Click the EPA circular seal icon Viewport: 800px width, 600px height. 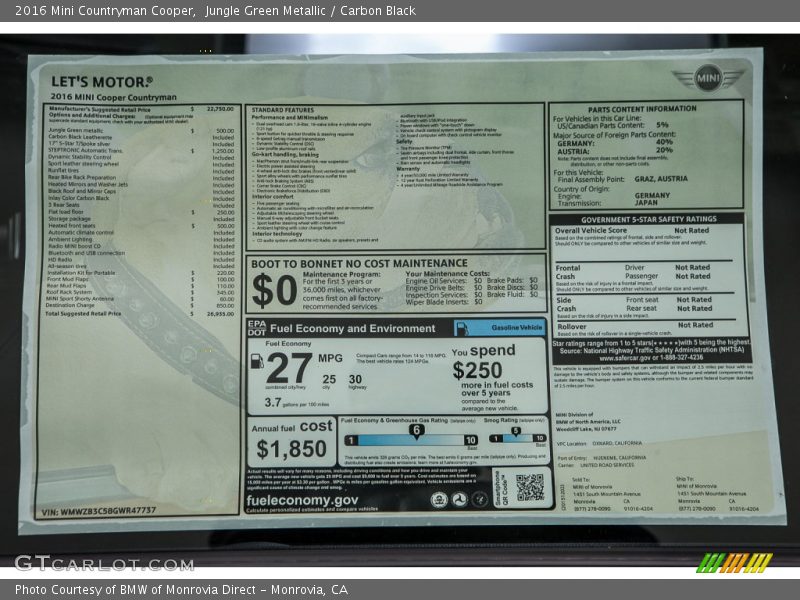tap(439, 499)
